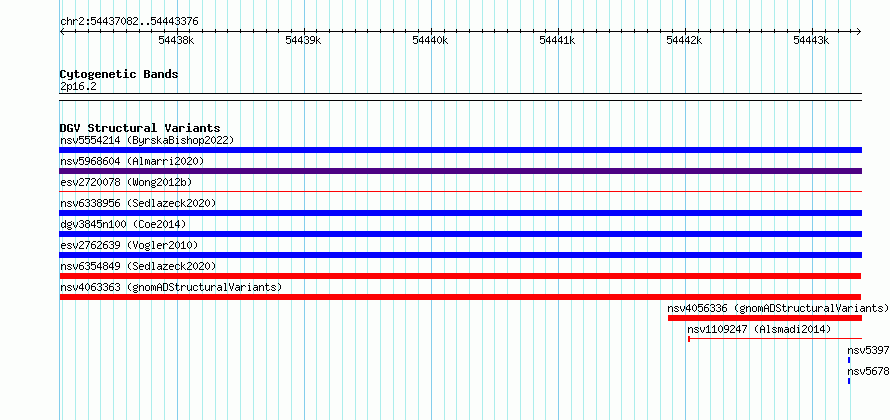Select the red nsv6354849 variant bar
Image resolution: width=890 pixels, height=420 pixels.
(x=460, y=276)
